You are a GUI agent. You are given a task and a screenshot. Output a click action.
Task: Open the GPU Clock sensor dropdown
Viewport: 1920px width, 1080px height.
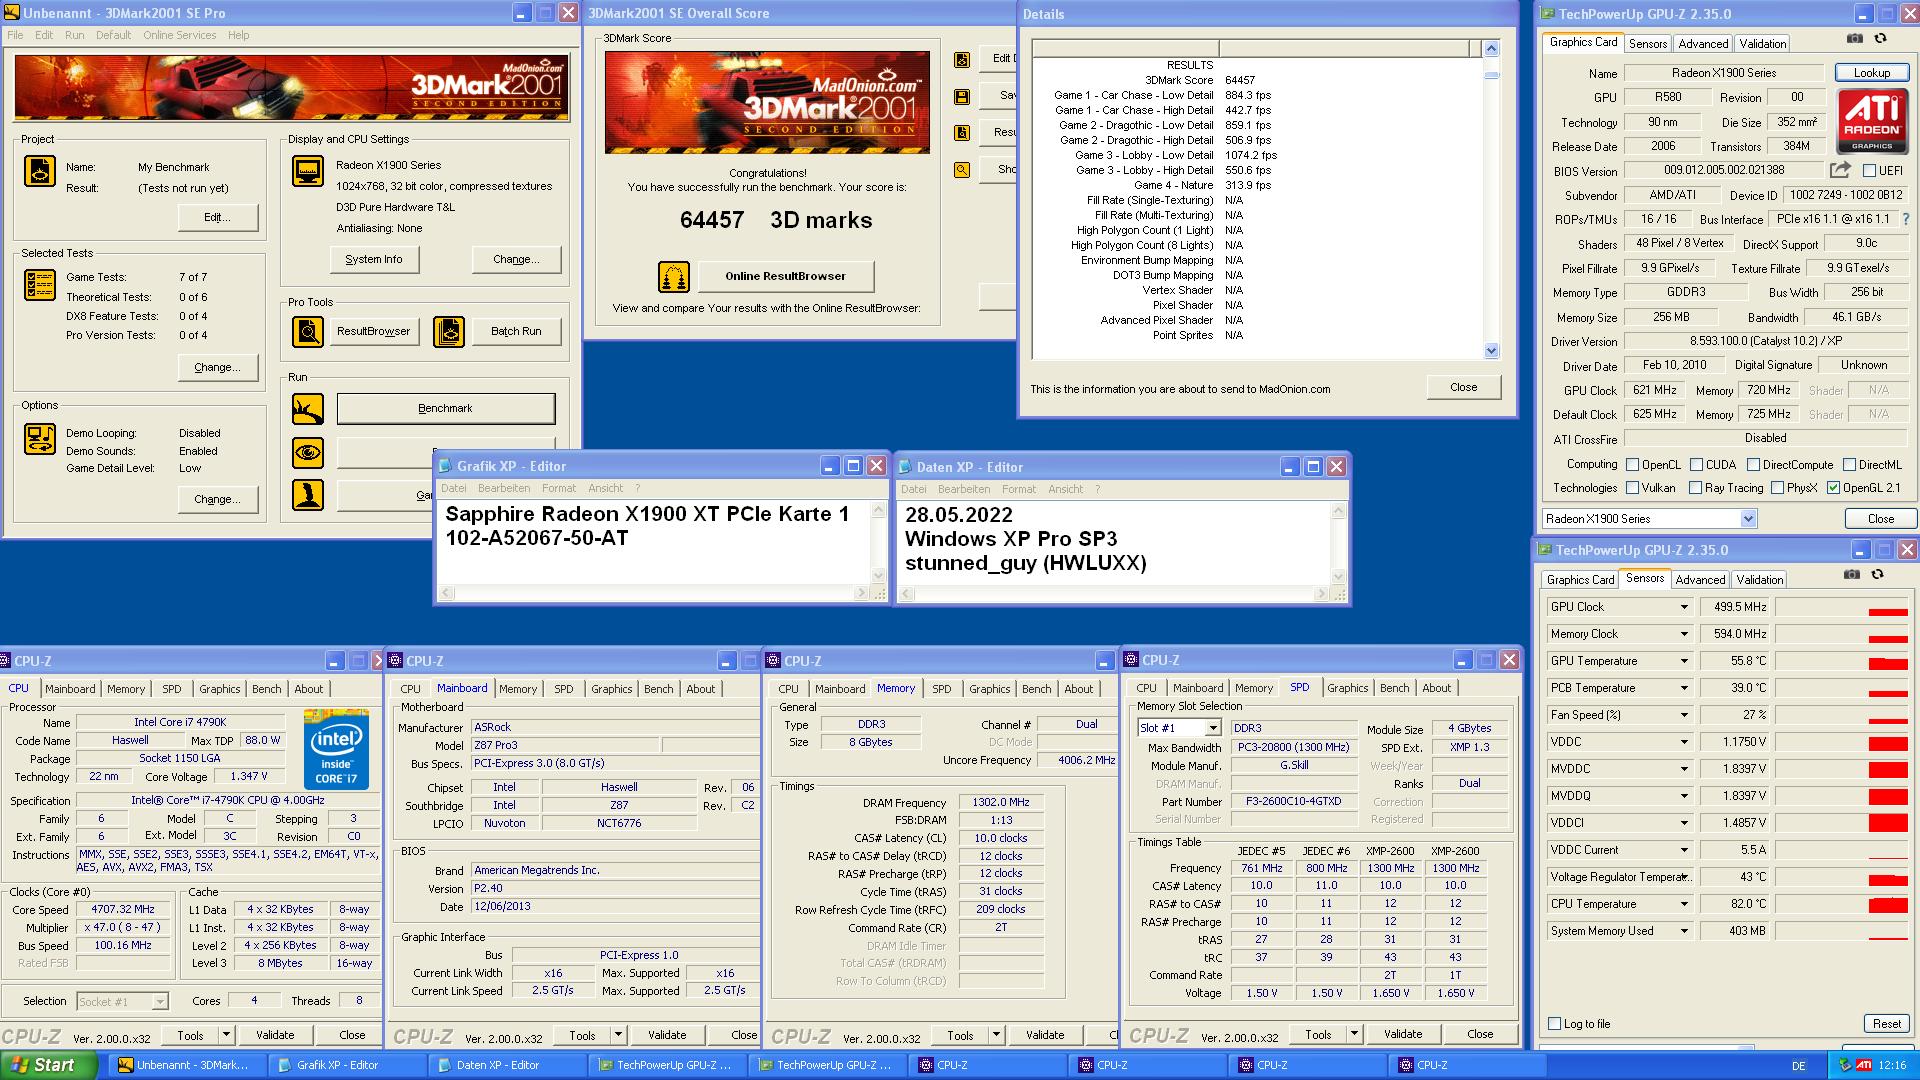pyautogui.click(x=1684, y=607)
